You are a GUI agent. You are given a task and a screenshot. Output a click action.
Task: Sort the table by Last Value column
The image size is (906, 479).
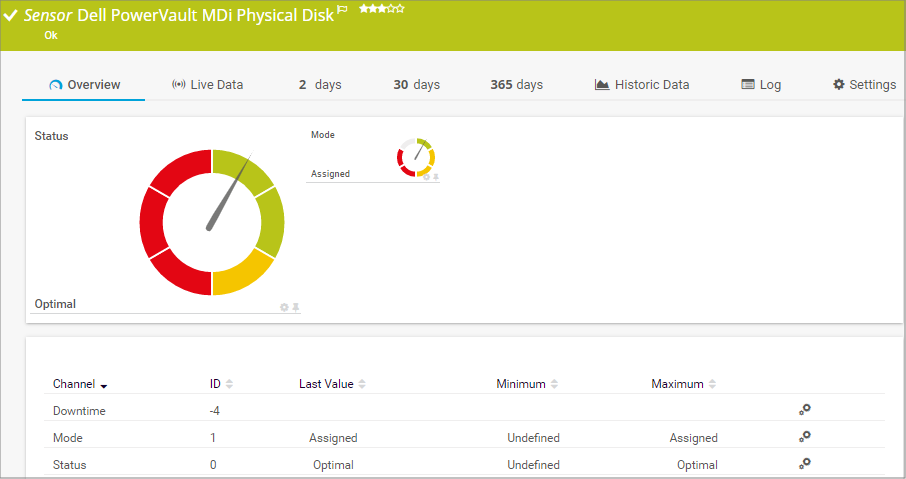(x=332, y=384)
